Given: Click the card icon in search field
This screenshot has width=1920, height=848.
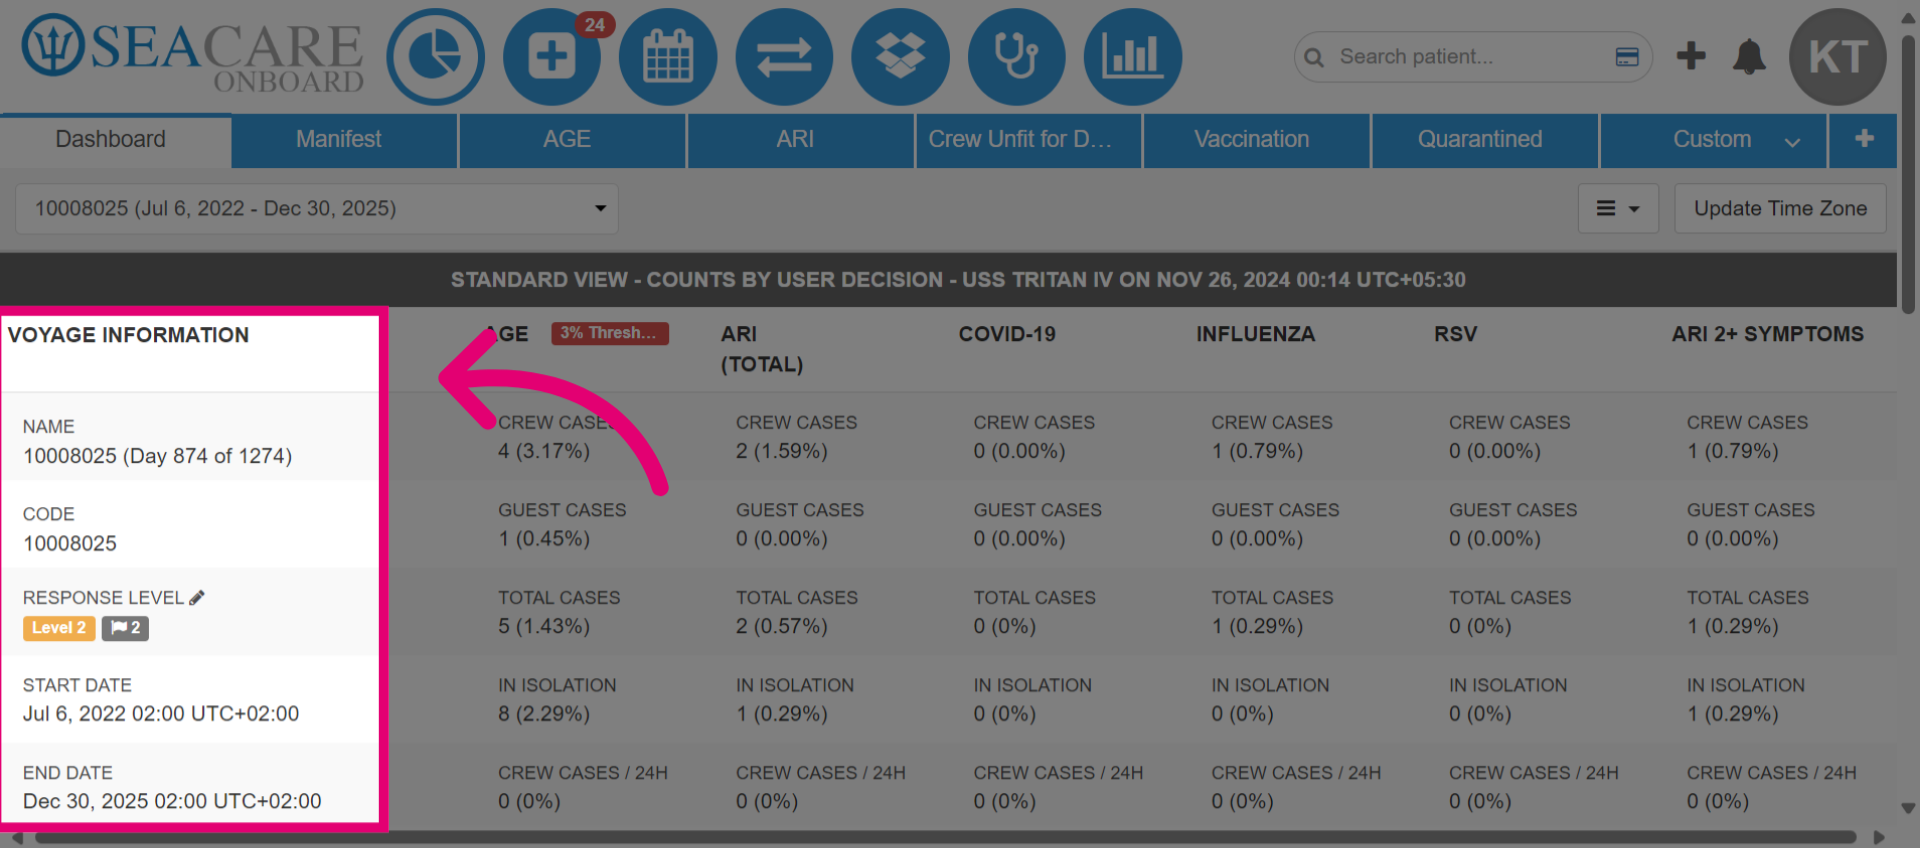Looking at the screenshot, I should (1627, 57).
